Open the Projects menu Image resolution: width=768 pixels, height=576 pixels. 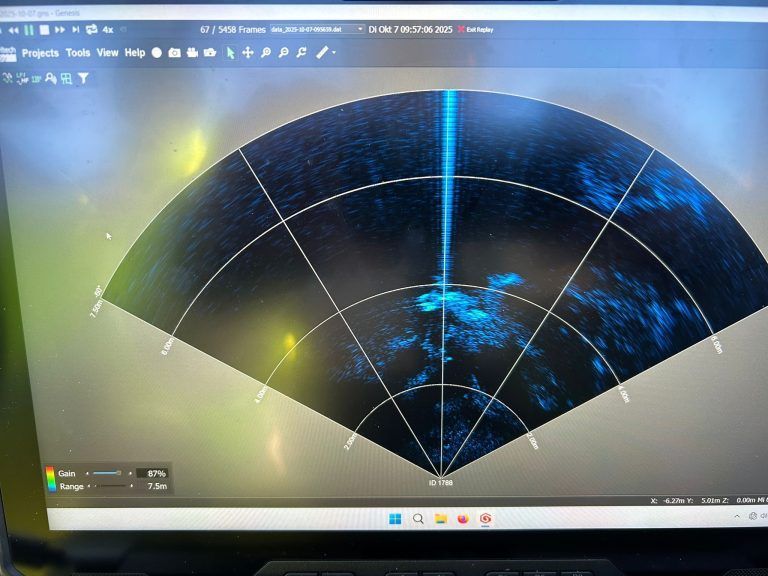[x=40, y=53]
